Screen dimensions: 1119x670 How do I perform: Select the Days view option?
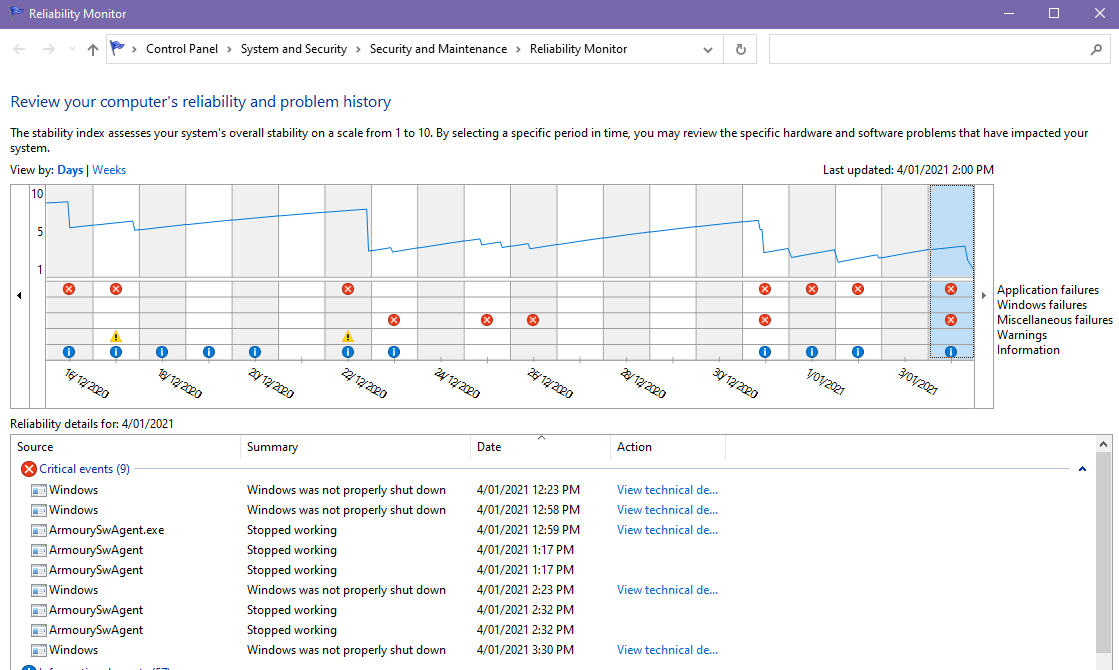(x=70, y=170)
